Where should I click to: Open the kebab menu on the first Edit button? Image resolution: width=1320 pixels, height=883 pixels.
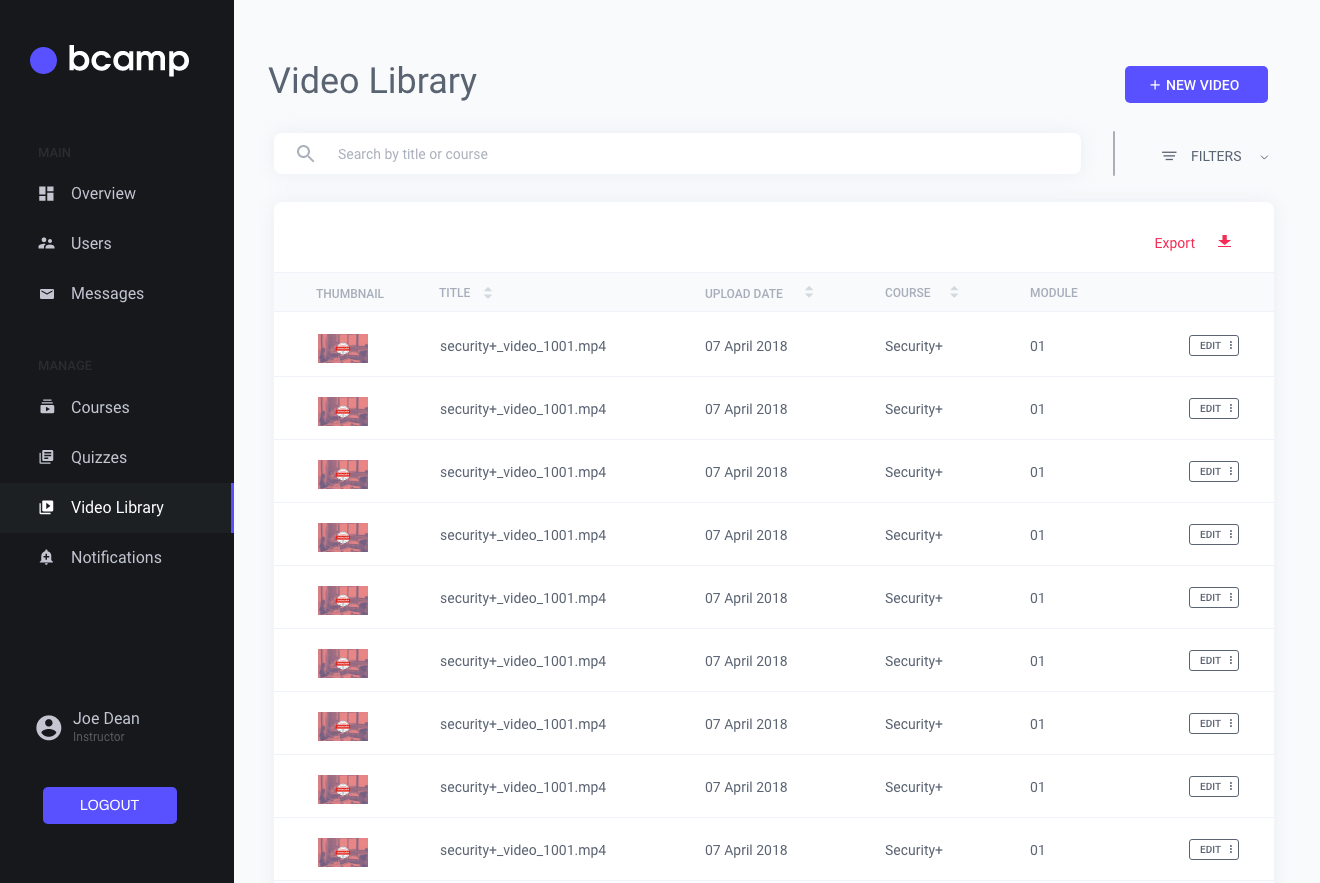coord(1230,345)
